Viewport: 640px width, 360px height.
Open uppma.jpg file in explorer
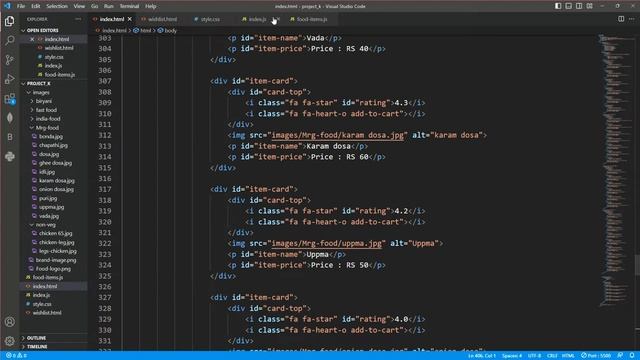(x=51, y=207)
